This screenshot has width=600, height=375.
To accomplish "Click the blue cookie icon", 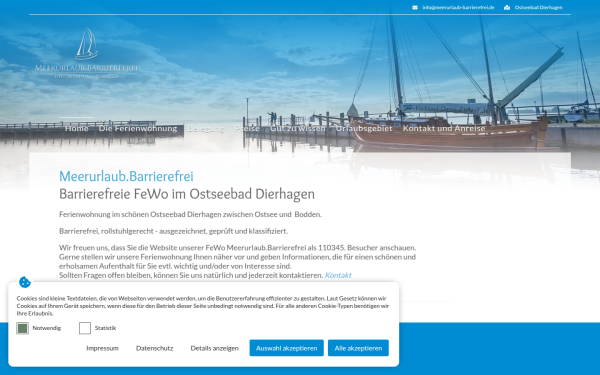I will pos(25,282).
